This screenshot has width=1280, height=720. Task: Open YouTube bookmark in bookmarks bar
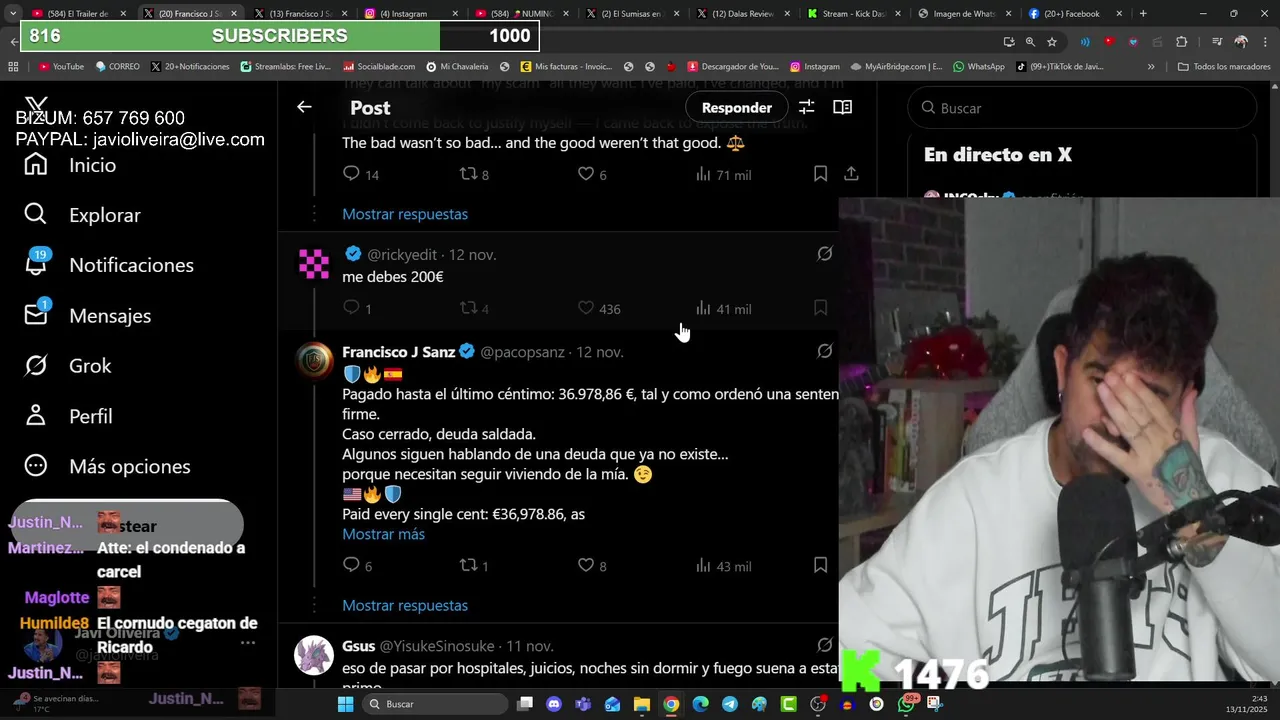[61, 66]
